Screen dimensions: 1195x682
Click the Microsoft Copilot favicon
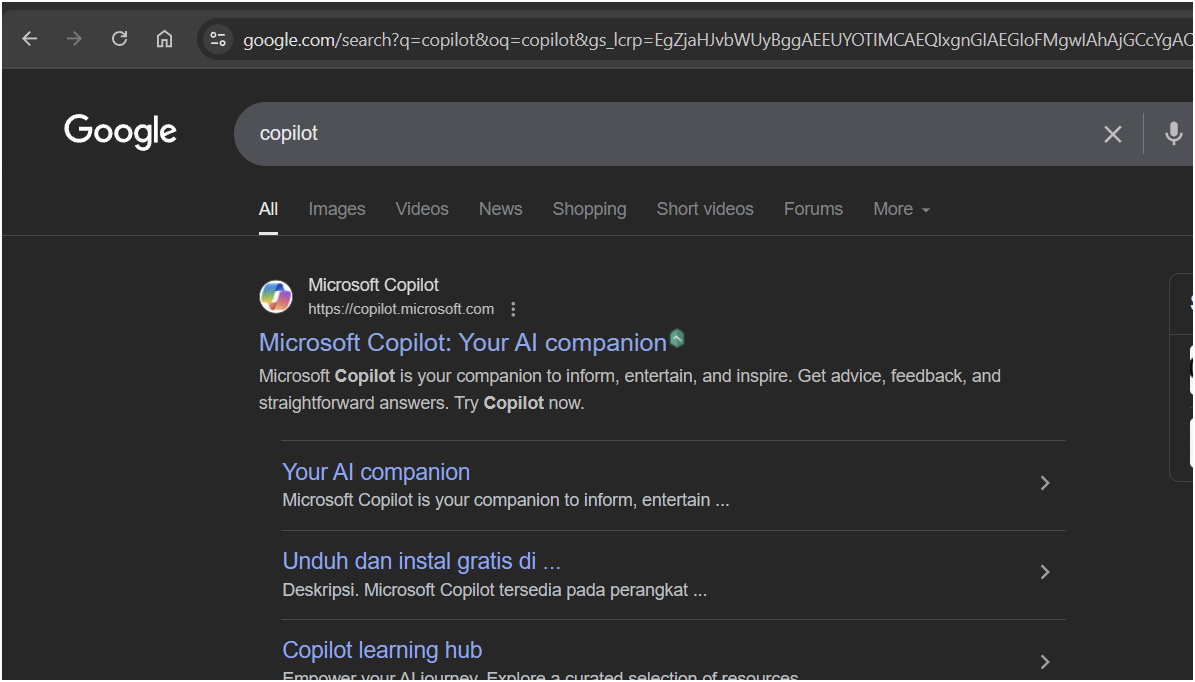(276, 296)
